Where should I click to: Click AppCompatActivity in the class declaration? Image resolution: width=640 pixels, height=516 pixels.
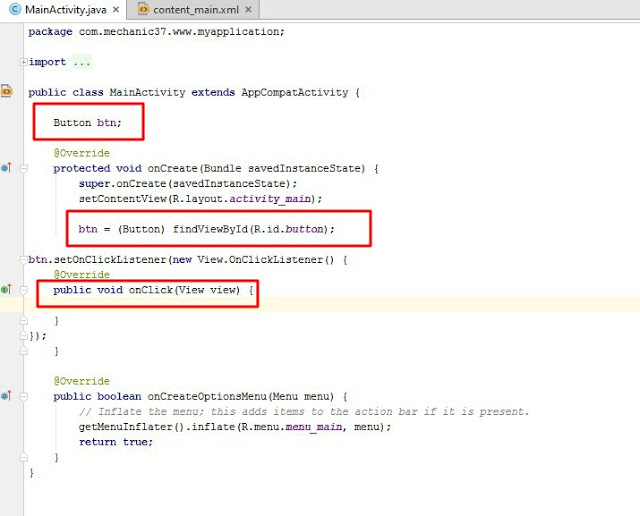tap(295, 92)
